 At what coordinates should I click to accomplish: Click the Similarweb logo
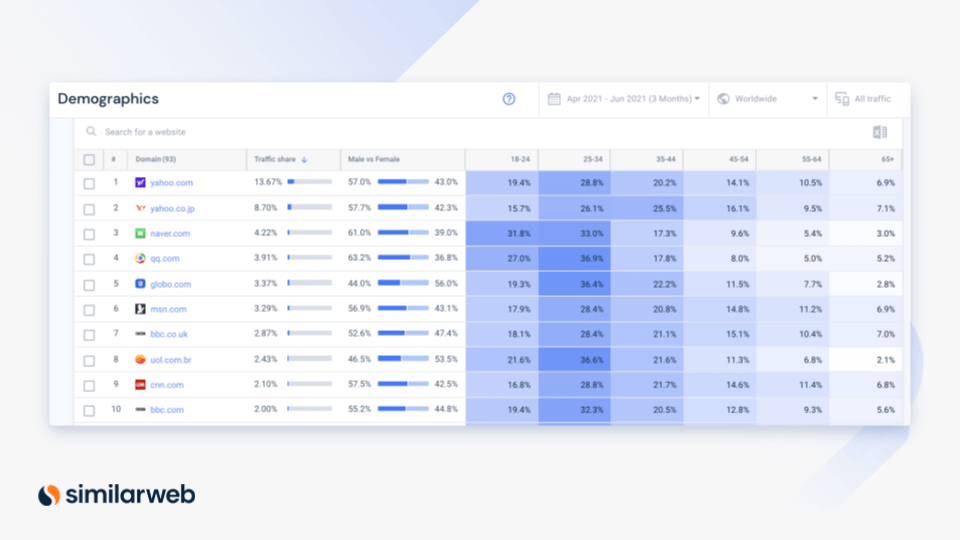[116, 494]
